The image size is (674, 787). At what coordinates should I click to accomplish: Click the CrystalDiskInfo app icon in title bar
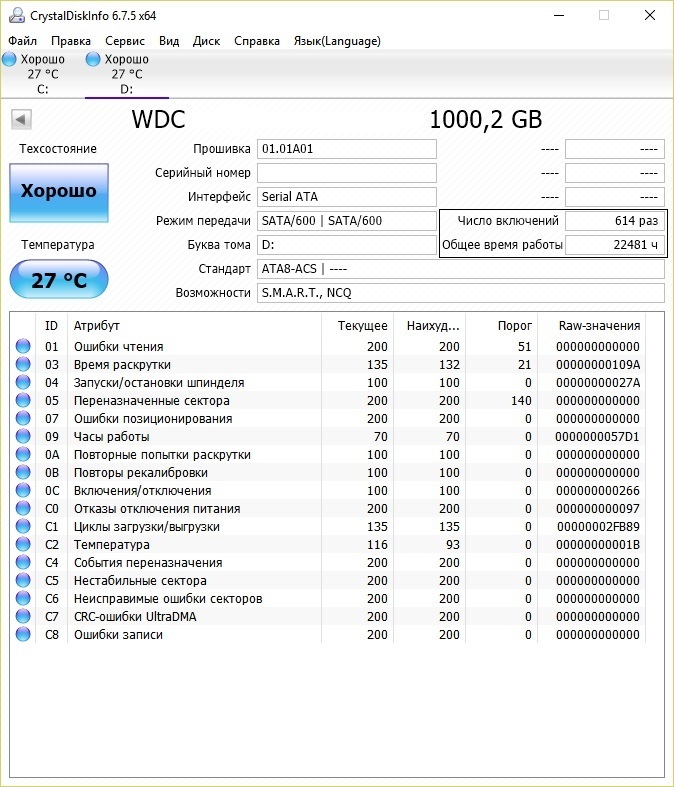tap(17, 16)
